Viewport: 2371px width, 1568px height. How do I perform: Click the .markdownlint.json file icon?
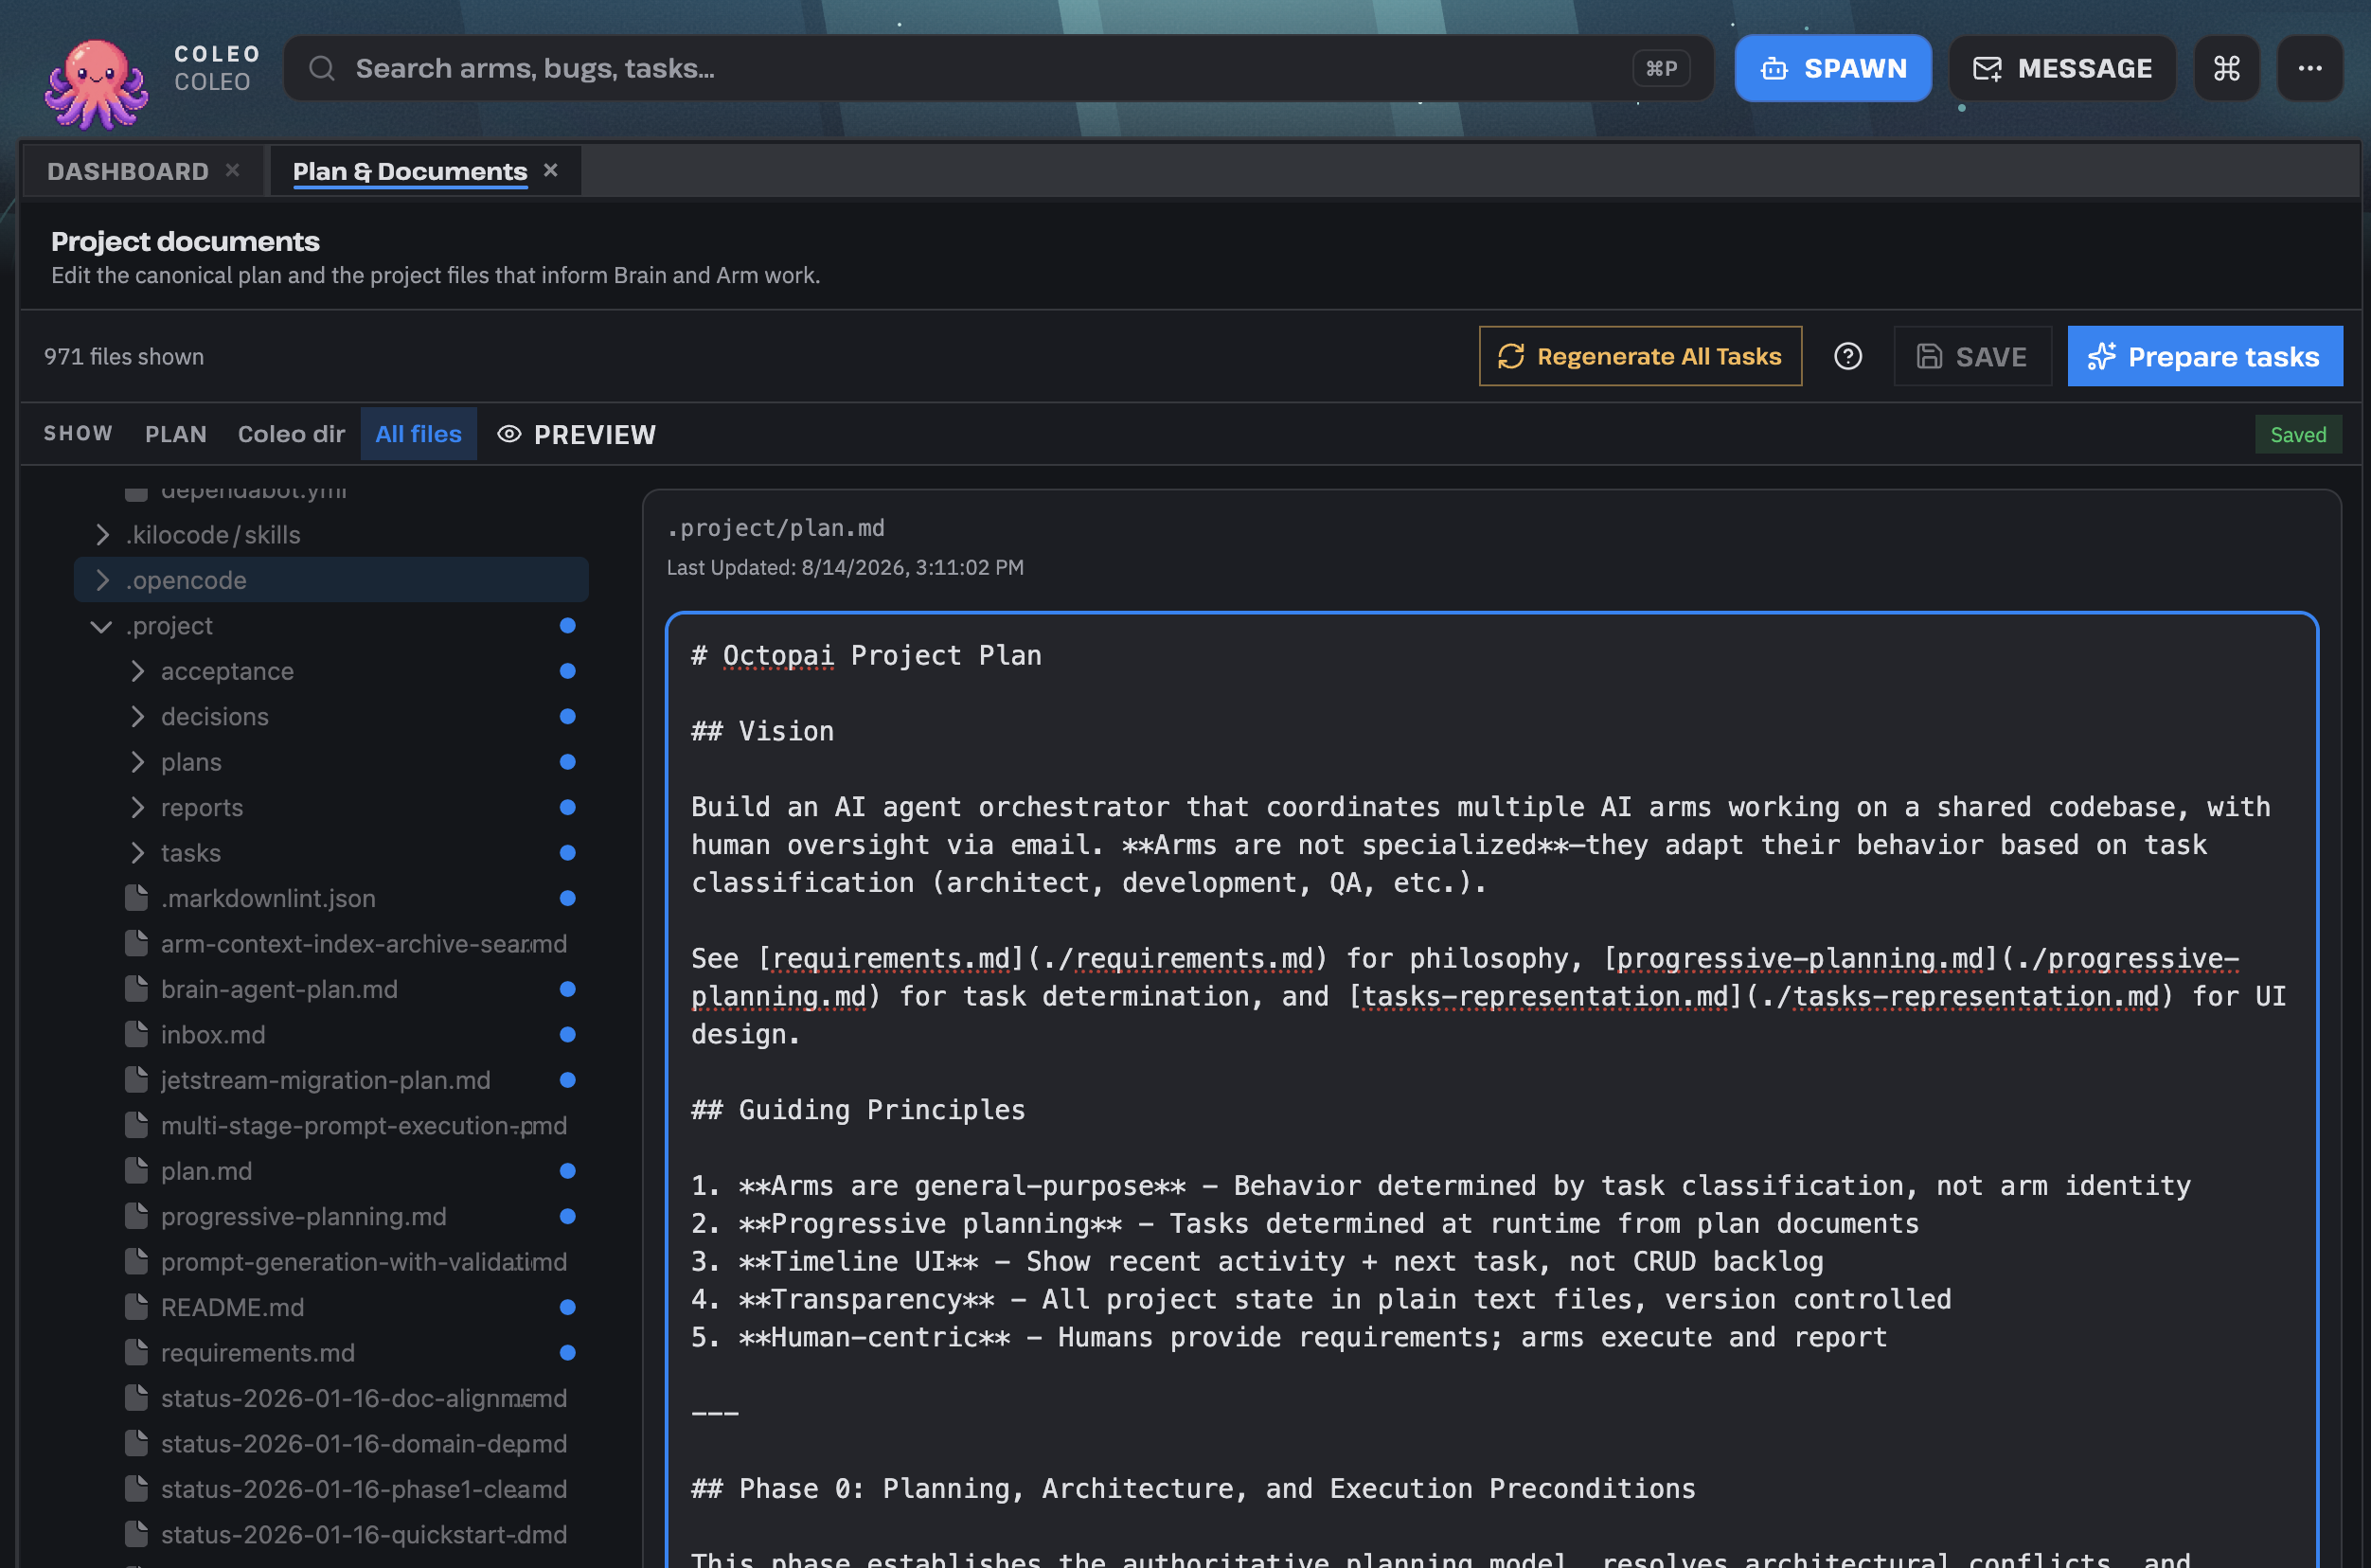tap(137, 898)
